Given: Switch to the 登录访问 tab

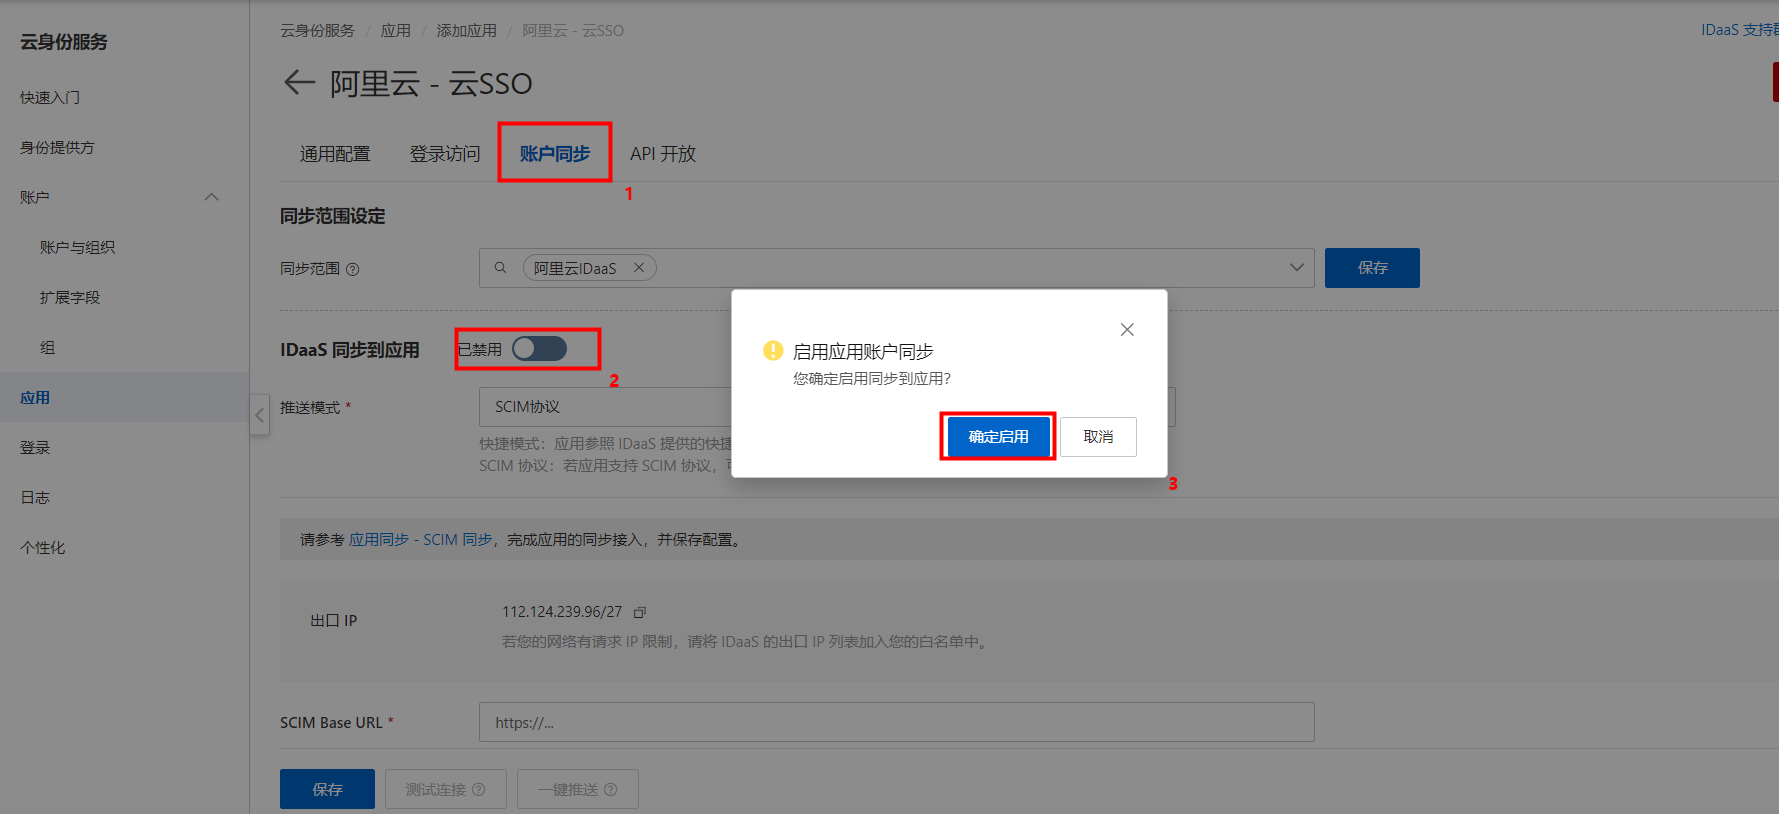Looking at the screenshot, I should click(445, 153).
